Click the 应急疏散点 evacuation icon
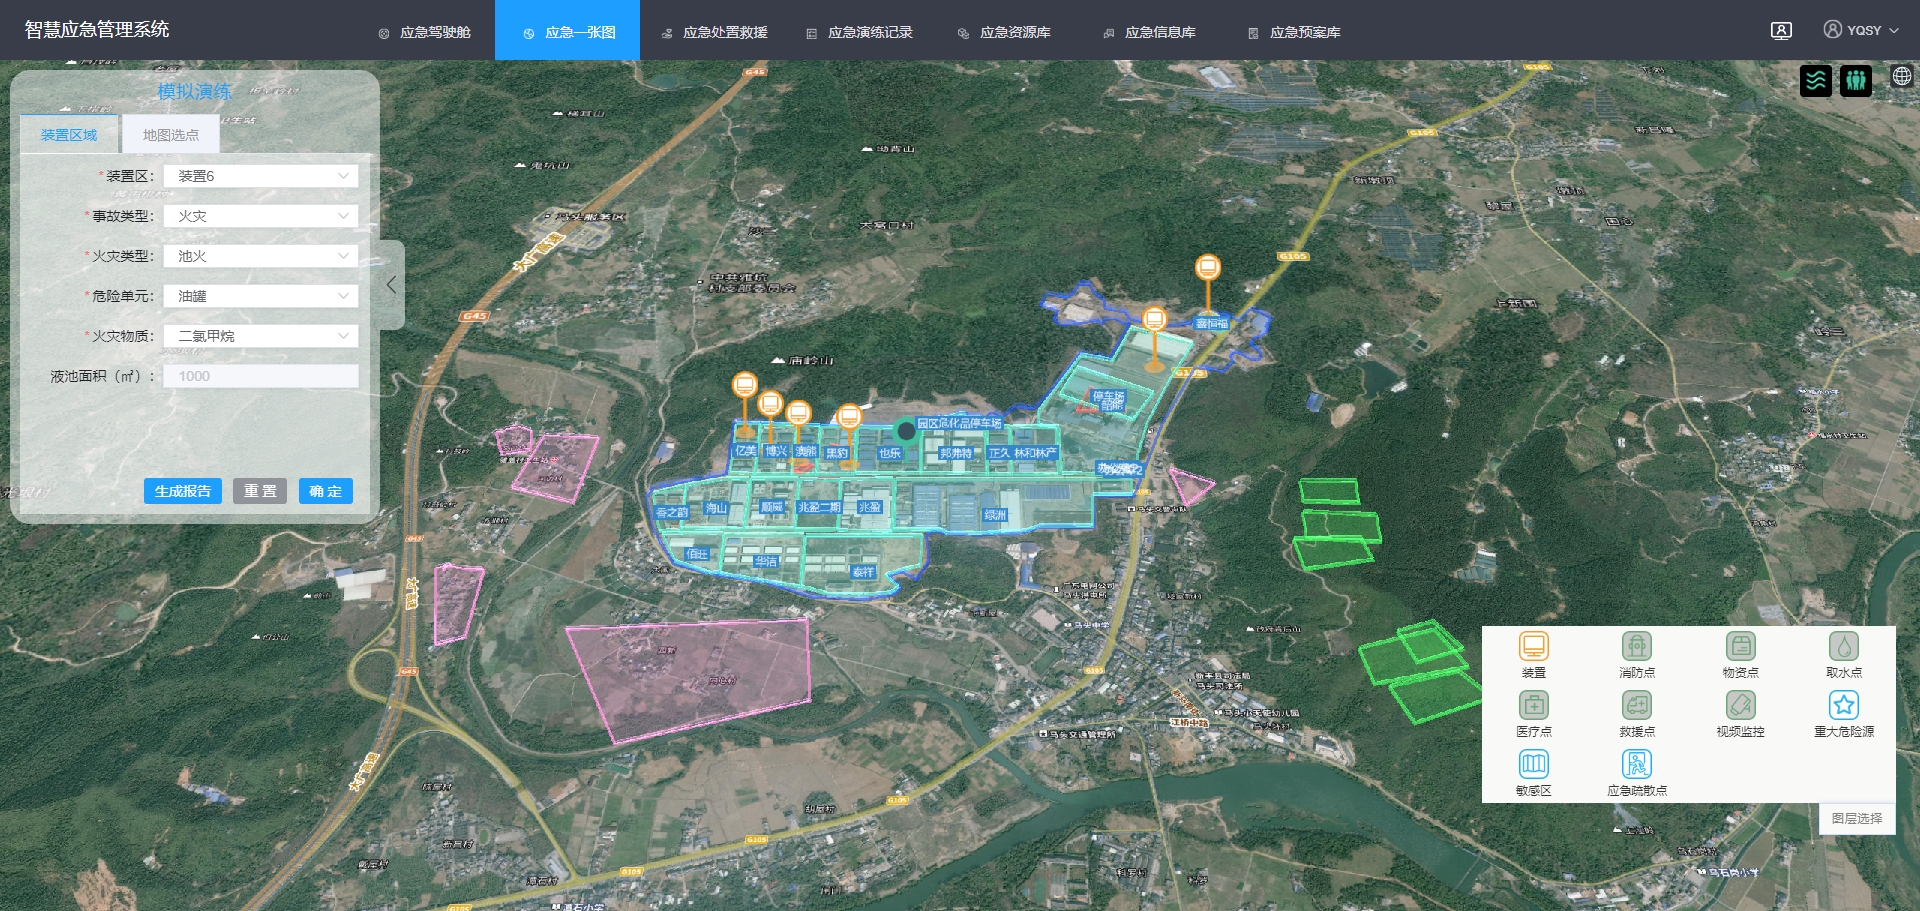This screenshot has width=1920, height=911. 1636,764
